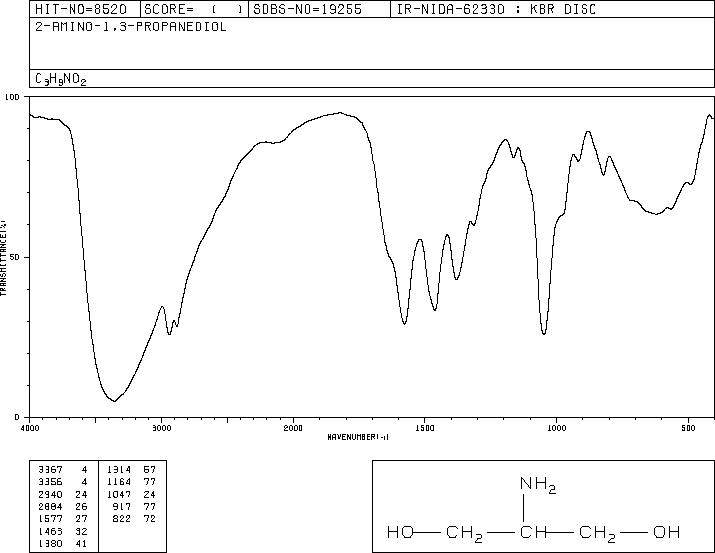The height and width of the screenshot is (553, 715).
Task: Click peak table entry 1463
Action: coord(51,532)
